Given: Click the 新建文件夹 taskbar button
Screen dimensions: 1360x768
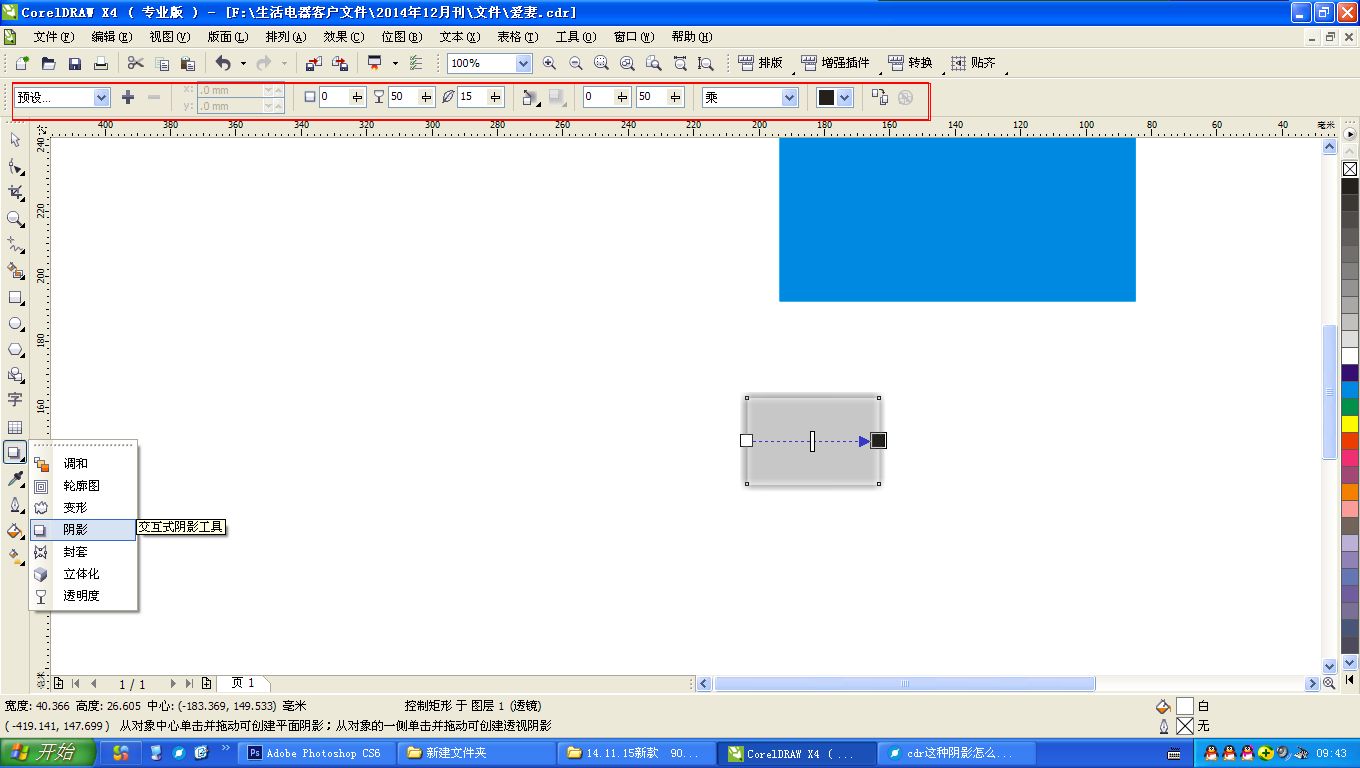Looking at the screenshot, I should [476, 753].
